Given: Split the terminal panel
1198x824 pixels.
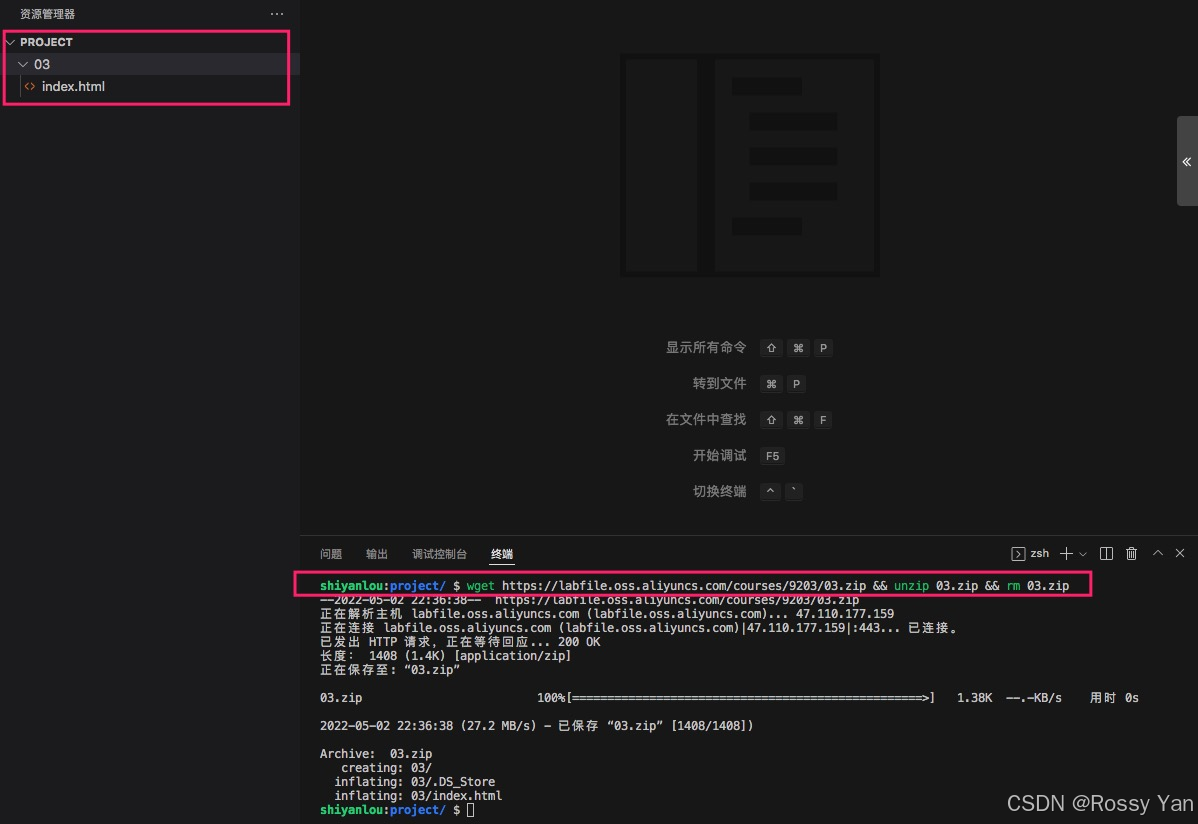Looking at the screenshot, I should (1106, 553).
